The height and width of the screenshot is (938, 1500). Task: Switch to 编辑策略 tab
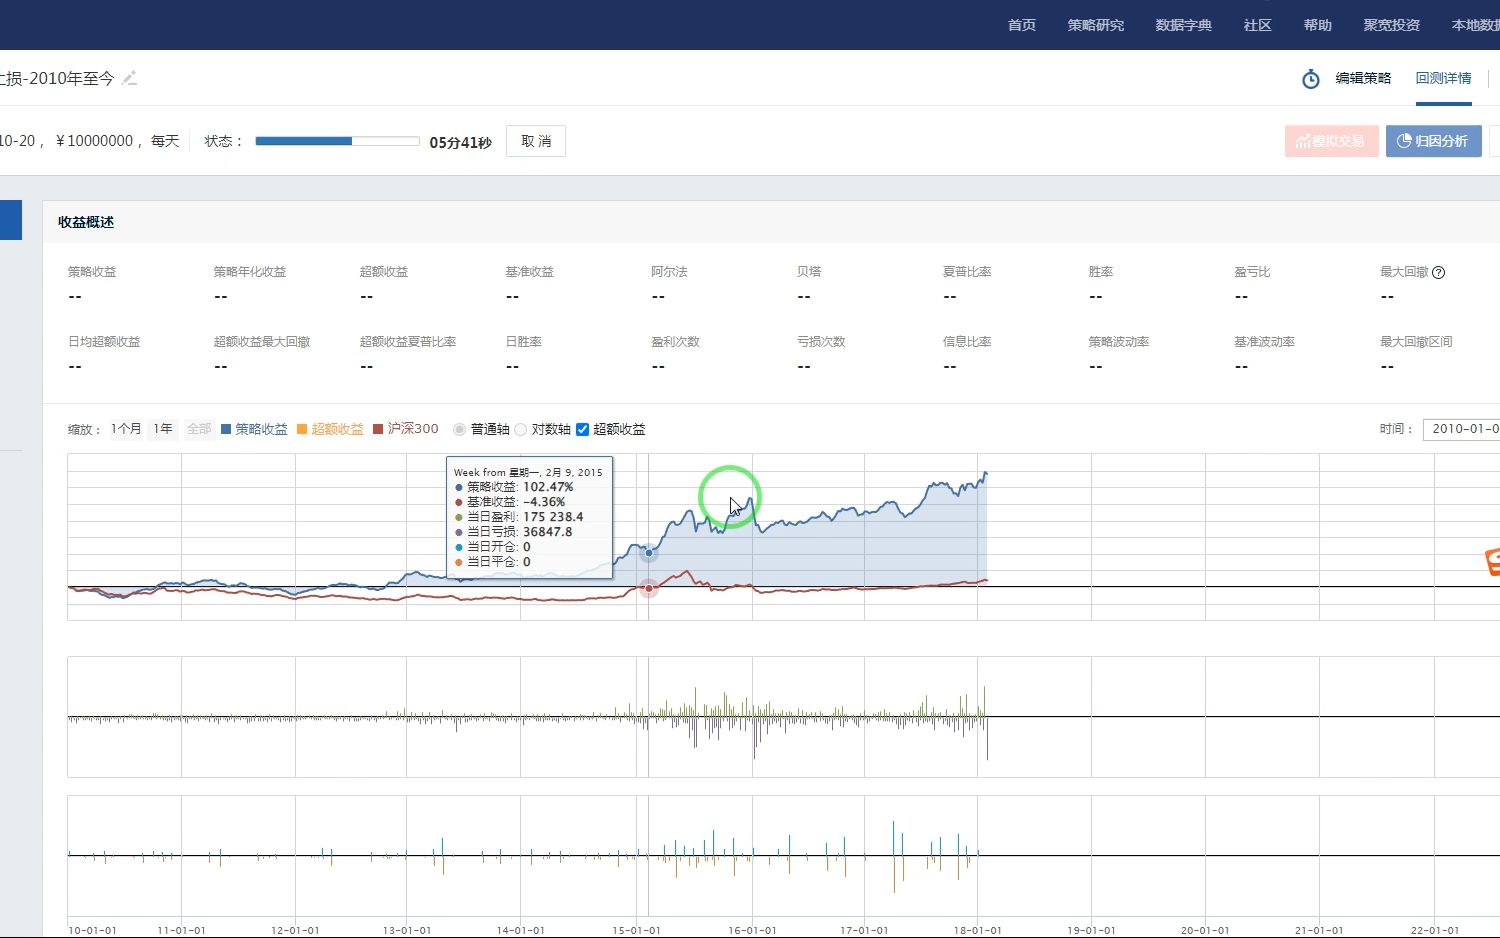[1363, 78]
